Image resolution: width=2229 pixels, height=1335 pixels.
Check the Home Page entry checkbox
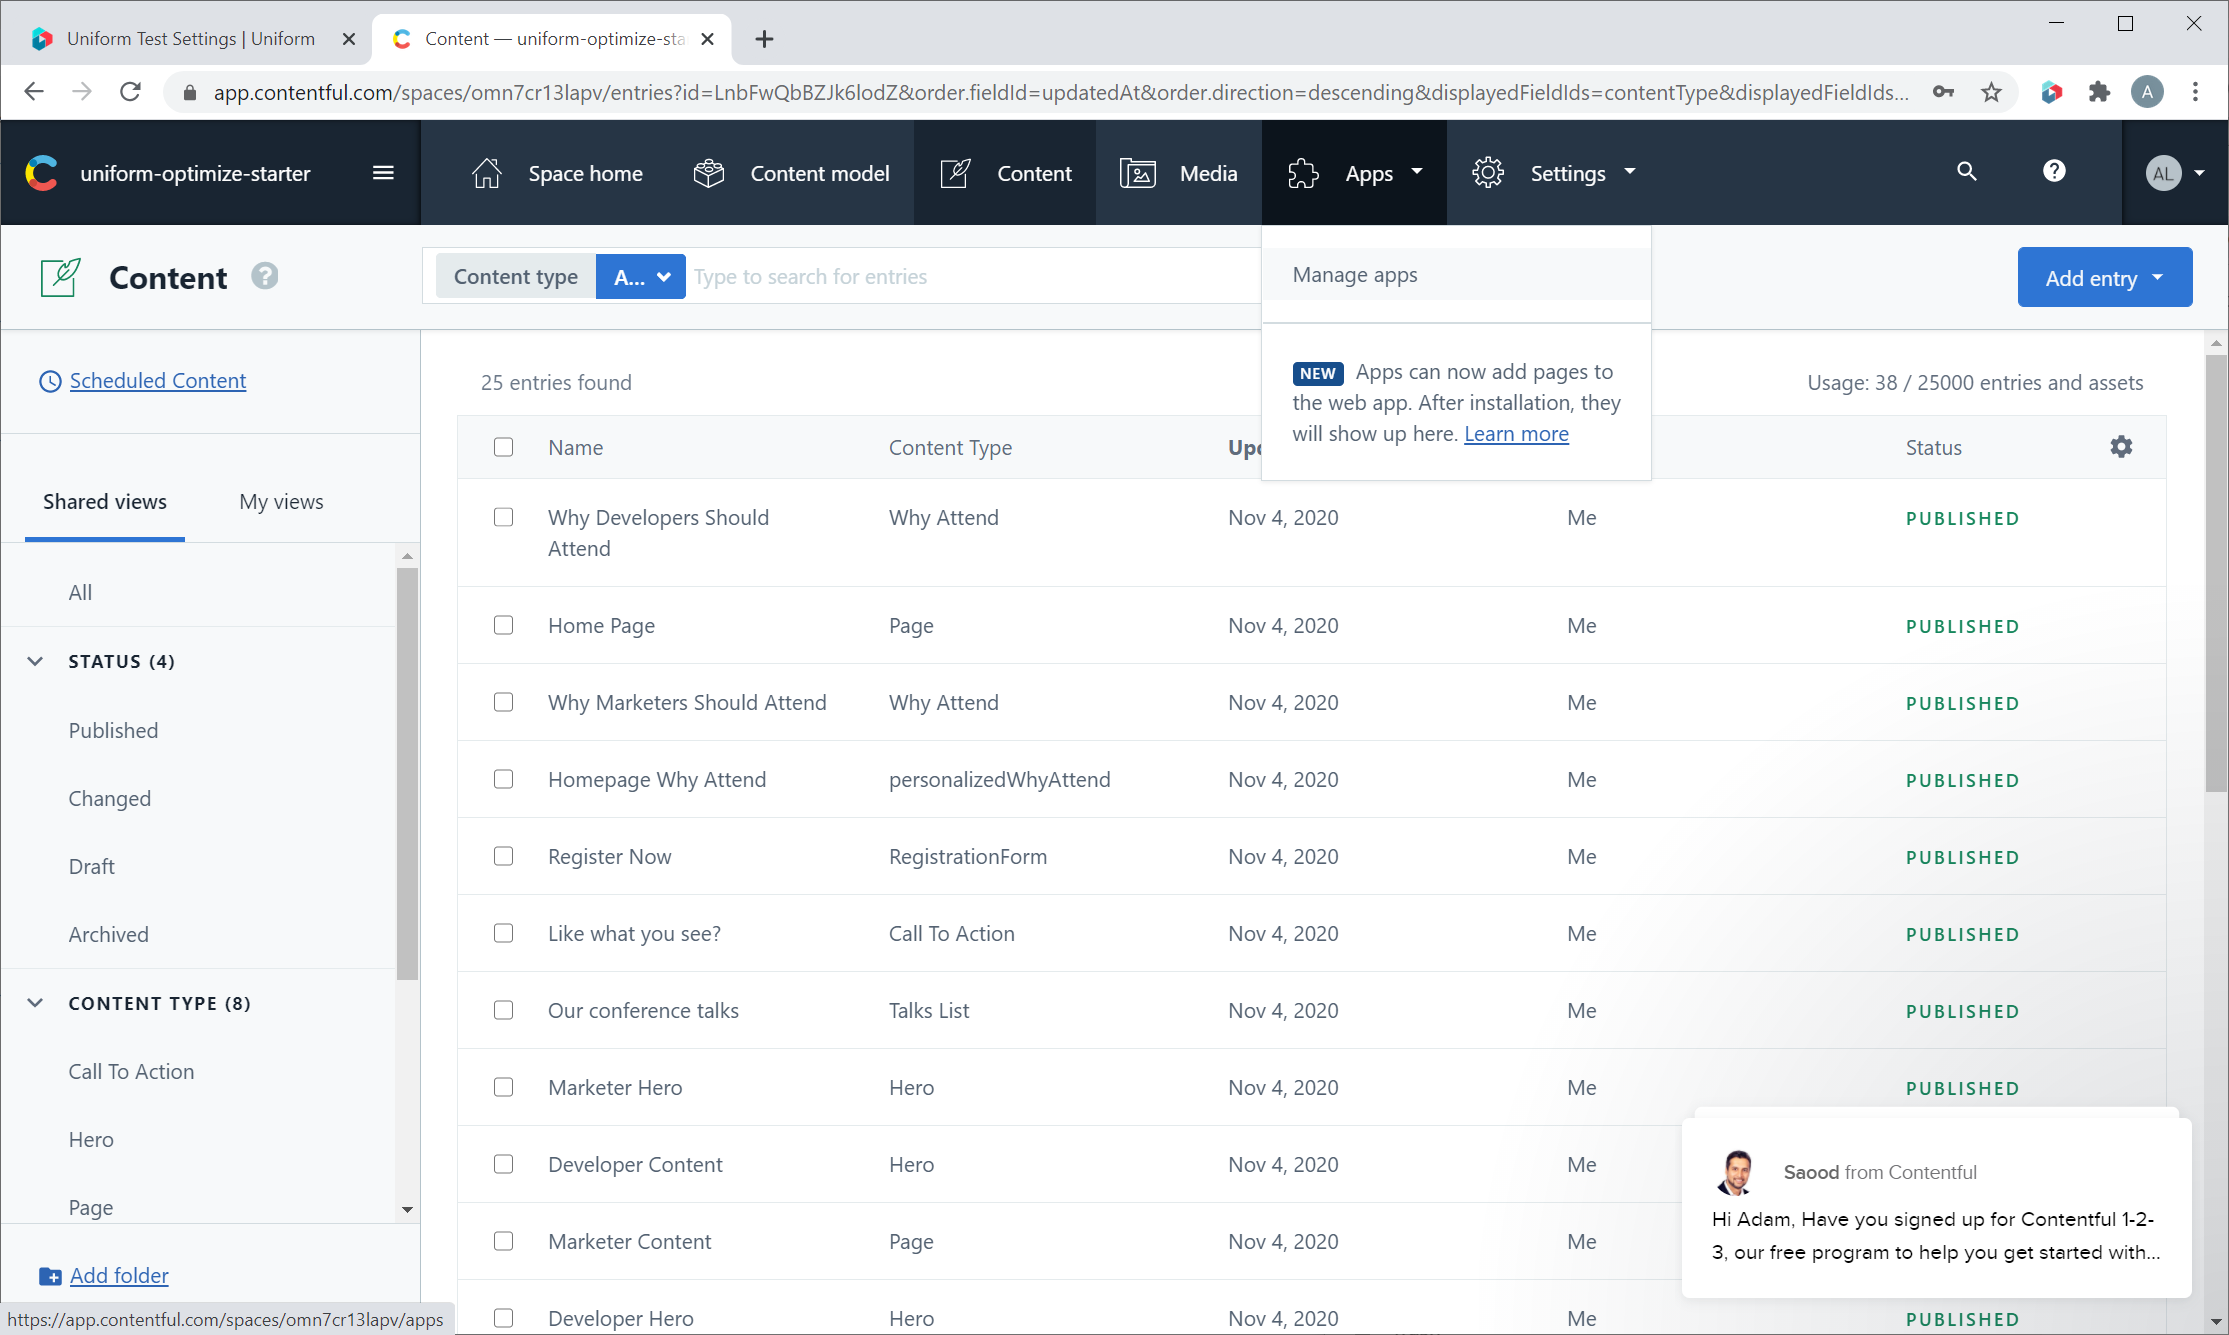coord(503,625)
